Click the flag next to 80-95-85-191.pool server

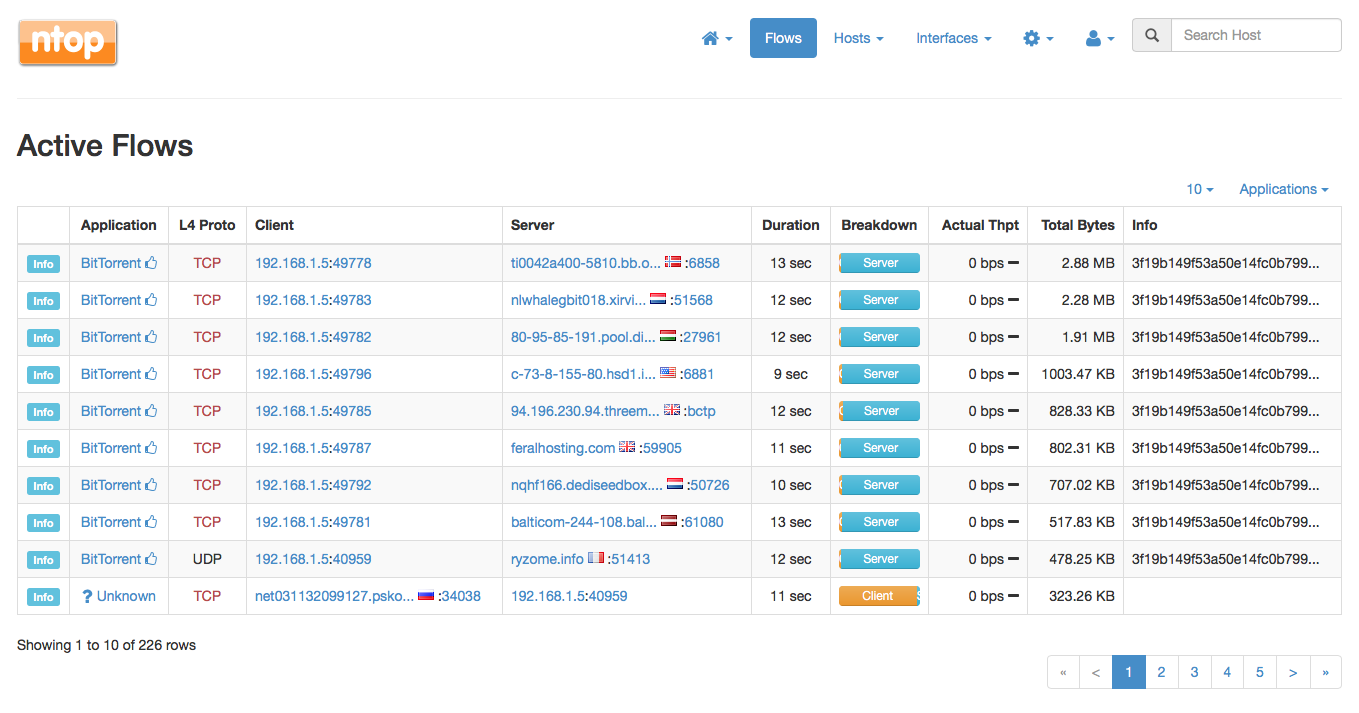[x=668, y=336]
